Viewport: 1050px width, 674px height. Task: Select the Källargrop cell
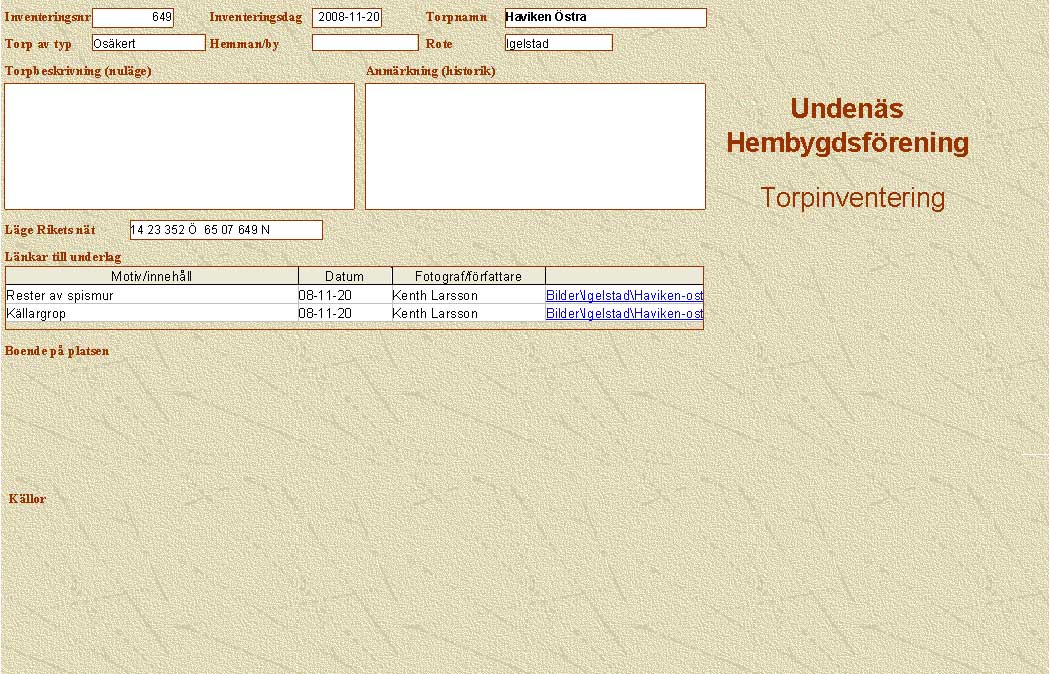[152, 313]
